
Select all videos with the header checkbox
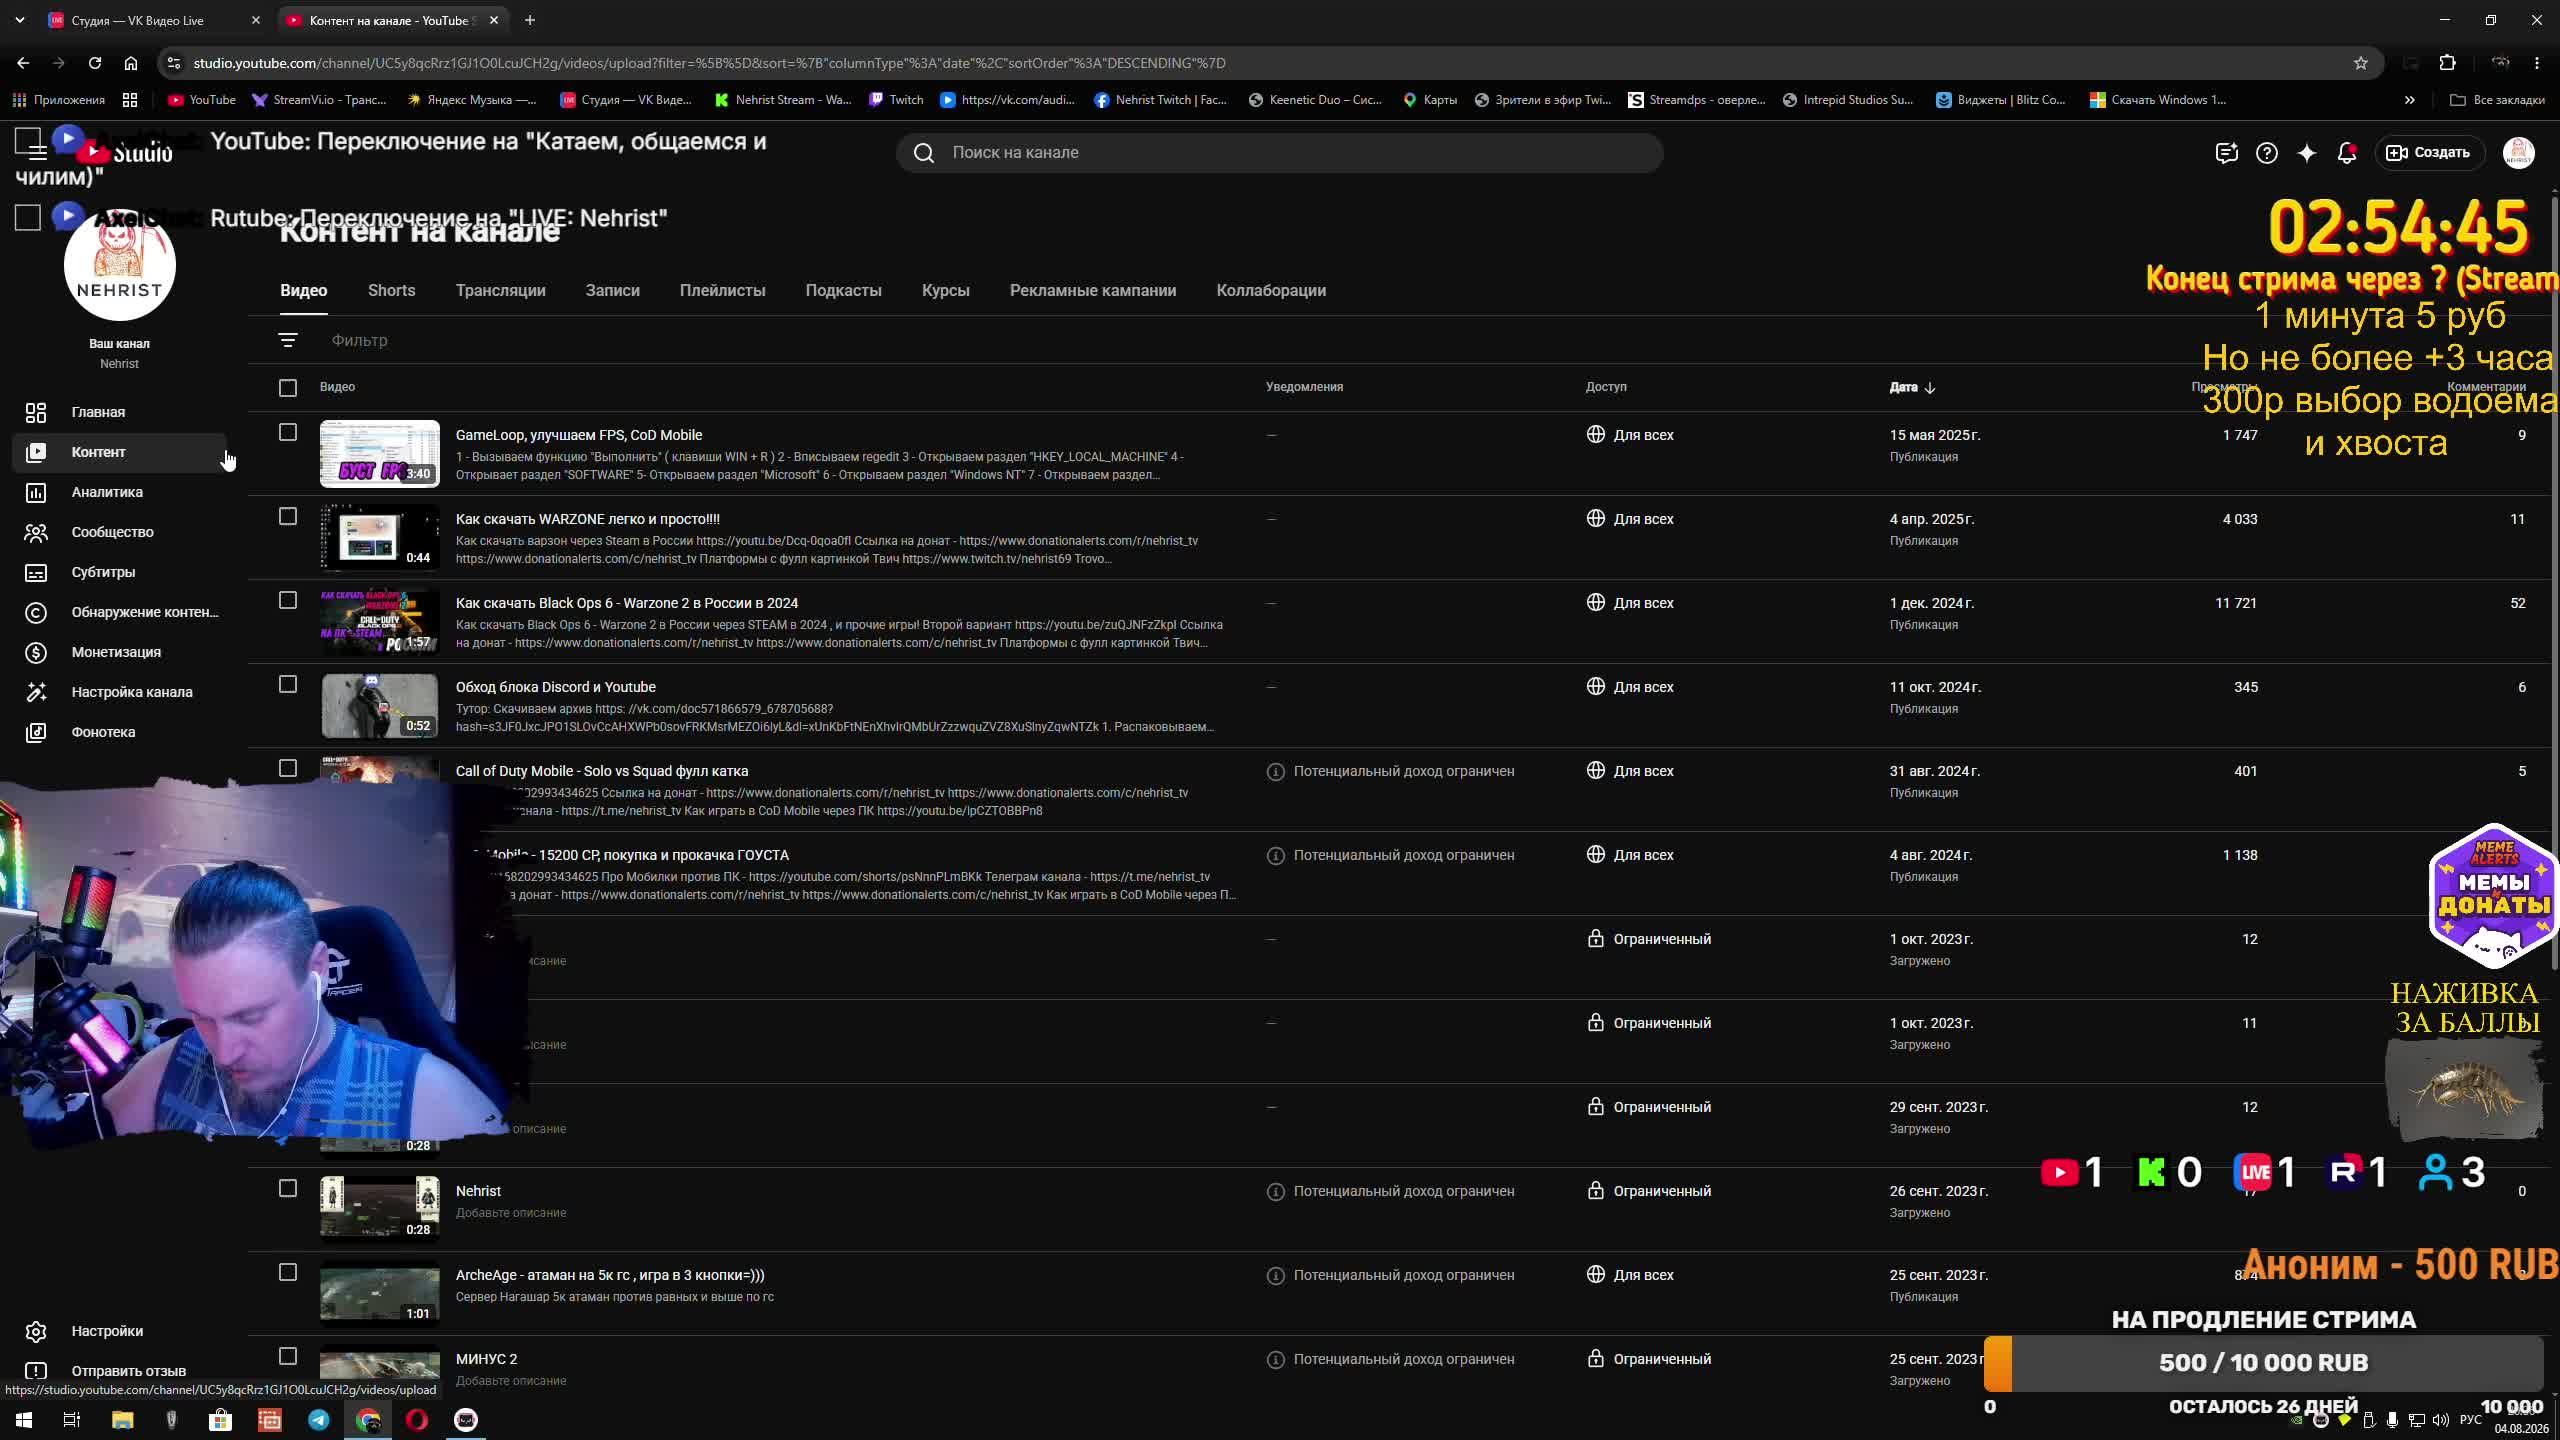(x=288, y=388)
